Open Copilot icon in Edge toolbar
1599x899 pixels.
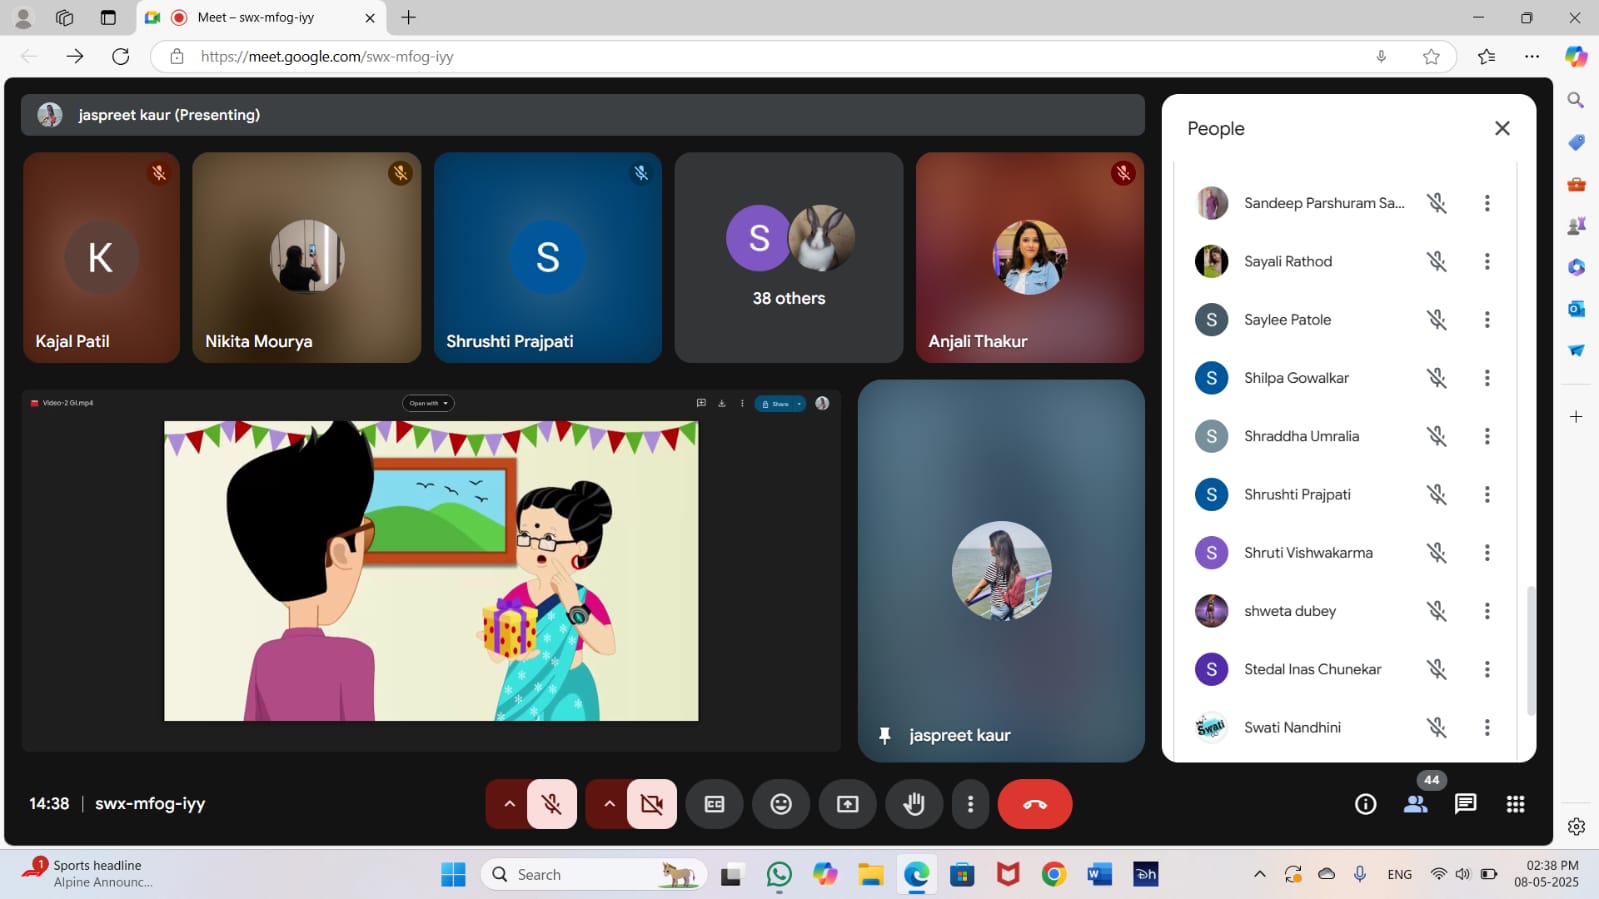tap(1576, 56)
